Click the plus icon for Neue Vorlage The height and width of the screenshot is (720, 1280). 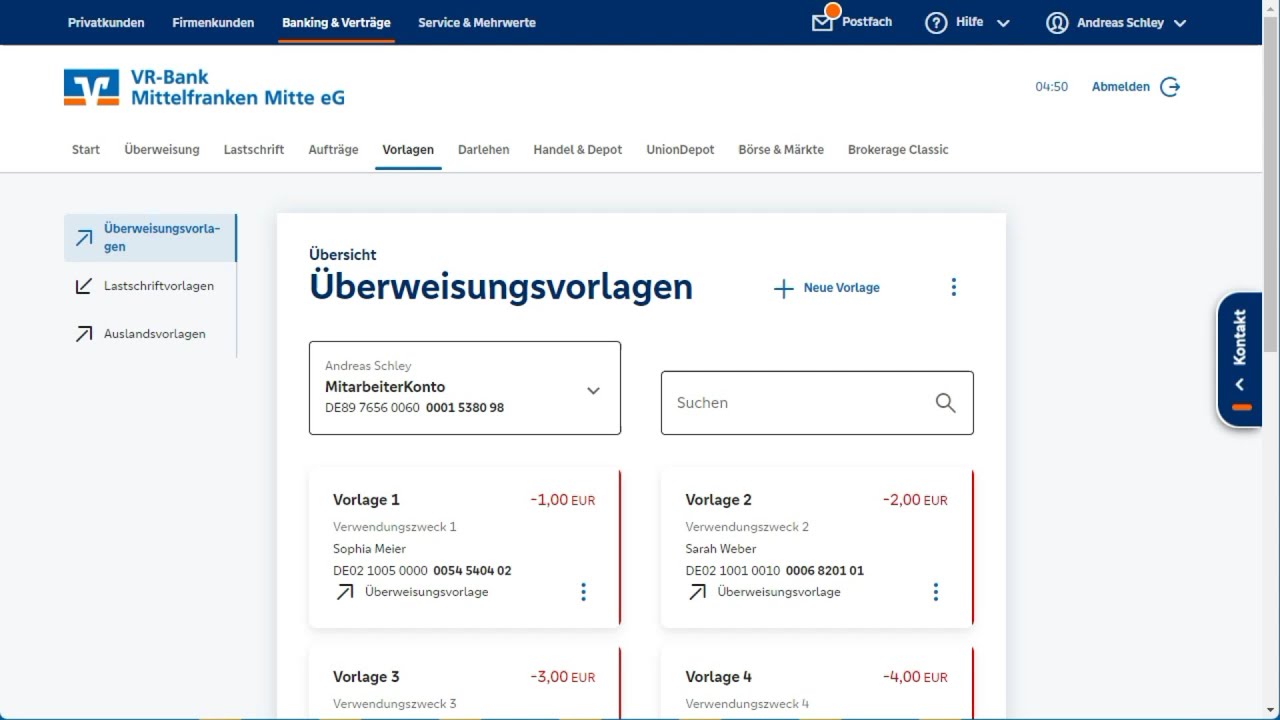[x=783, y=288]
